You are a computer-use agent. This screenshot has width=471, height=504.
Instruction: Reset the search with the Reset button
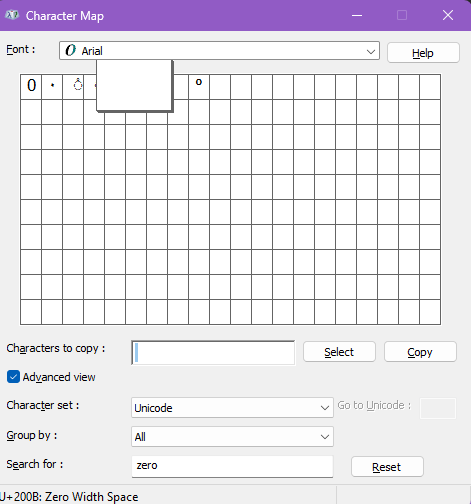[x=387, y=467]
